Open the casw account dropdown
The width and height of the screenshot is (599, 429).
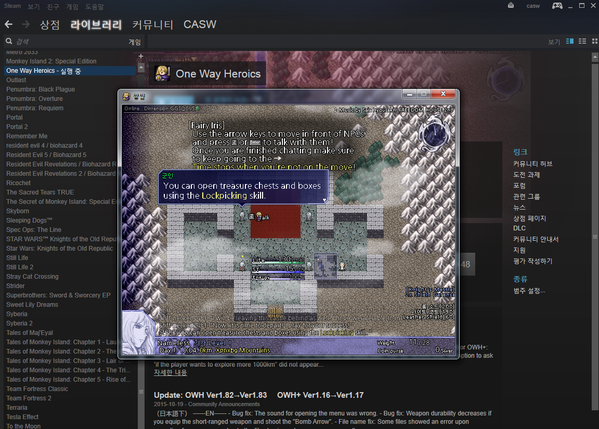(x=533, y=6)
